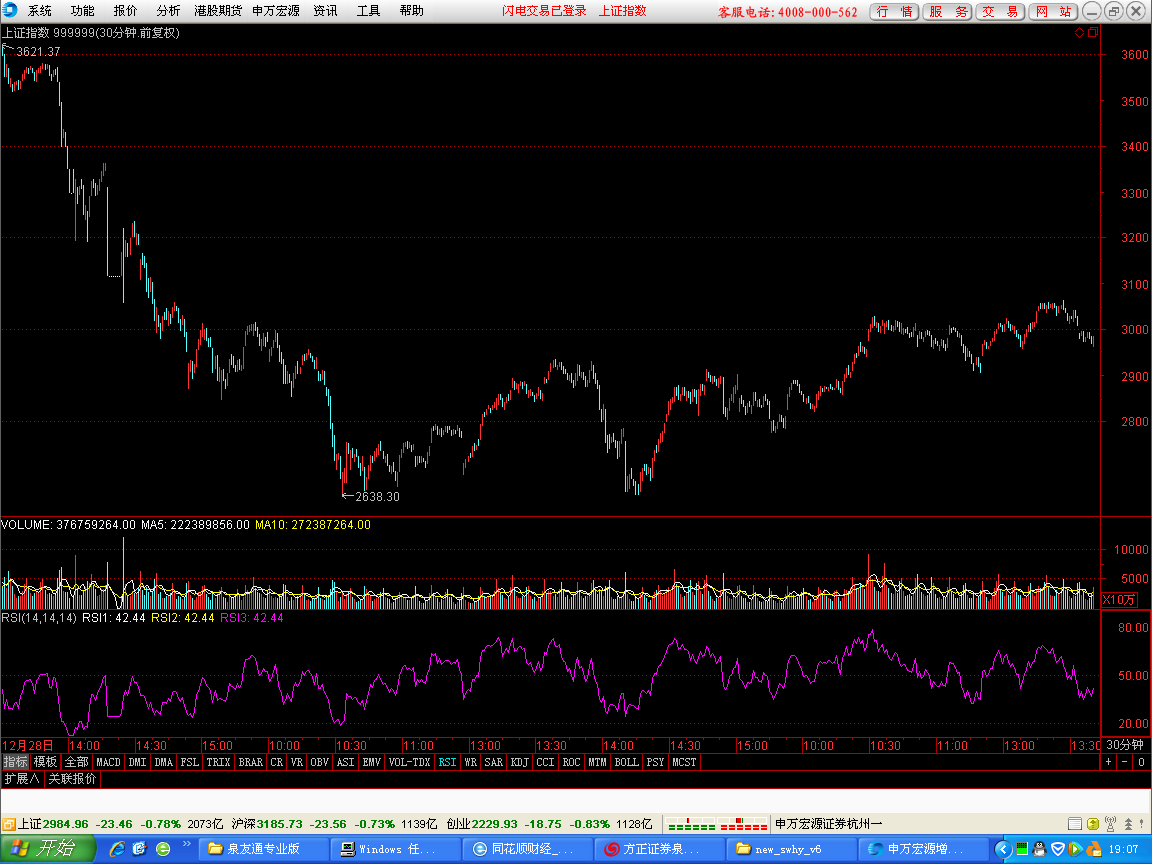Screen dimensions: 1152x864
Task: Click the 网站 button
Action: pyautogui.click(x=1053, y=11)
